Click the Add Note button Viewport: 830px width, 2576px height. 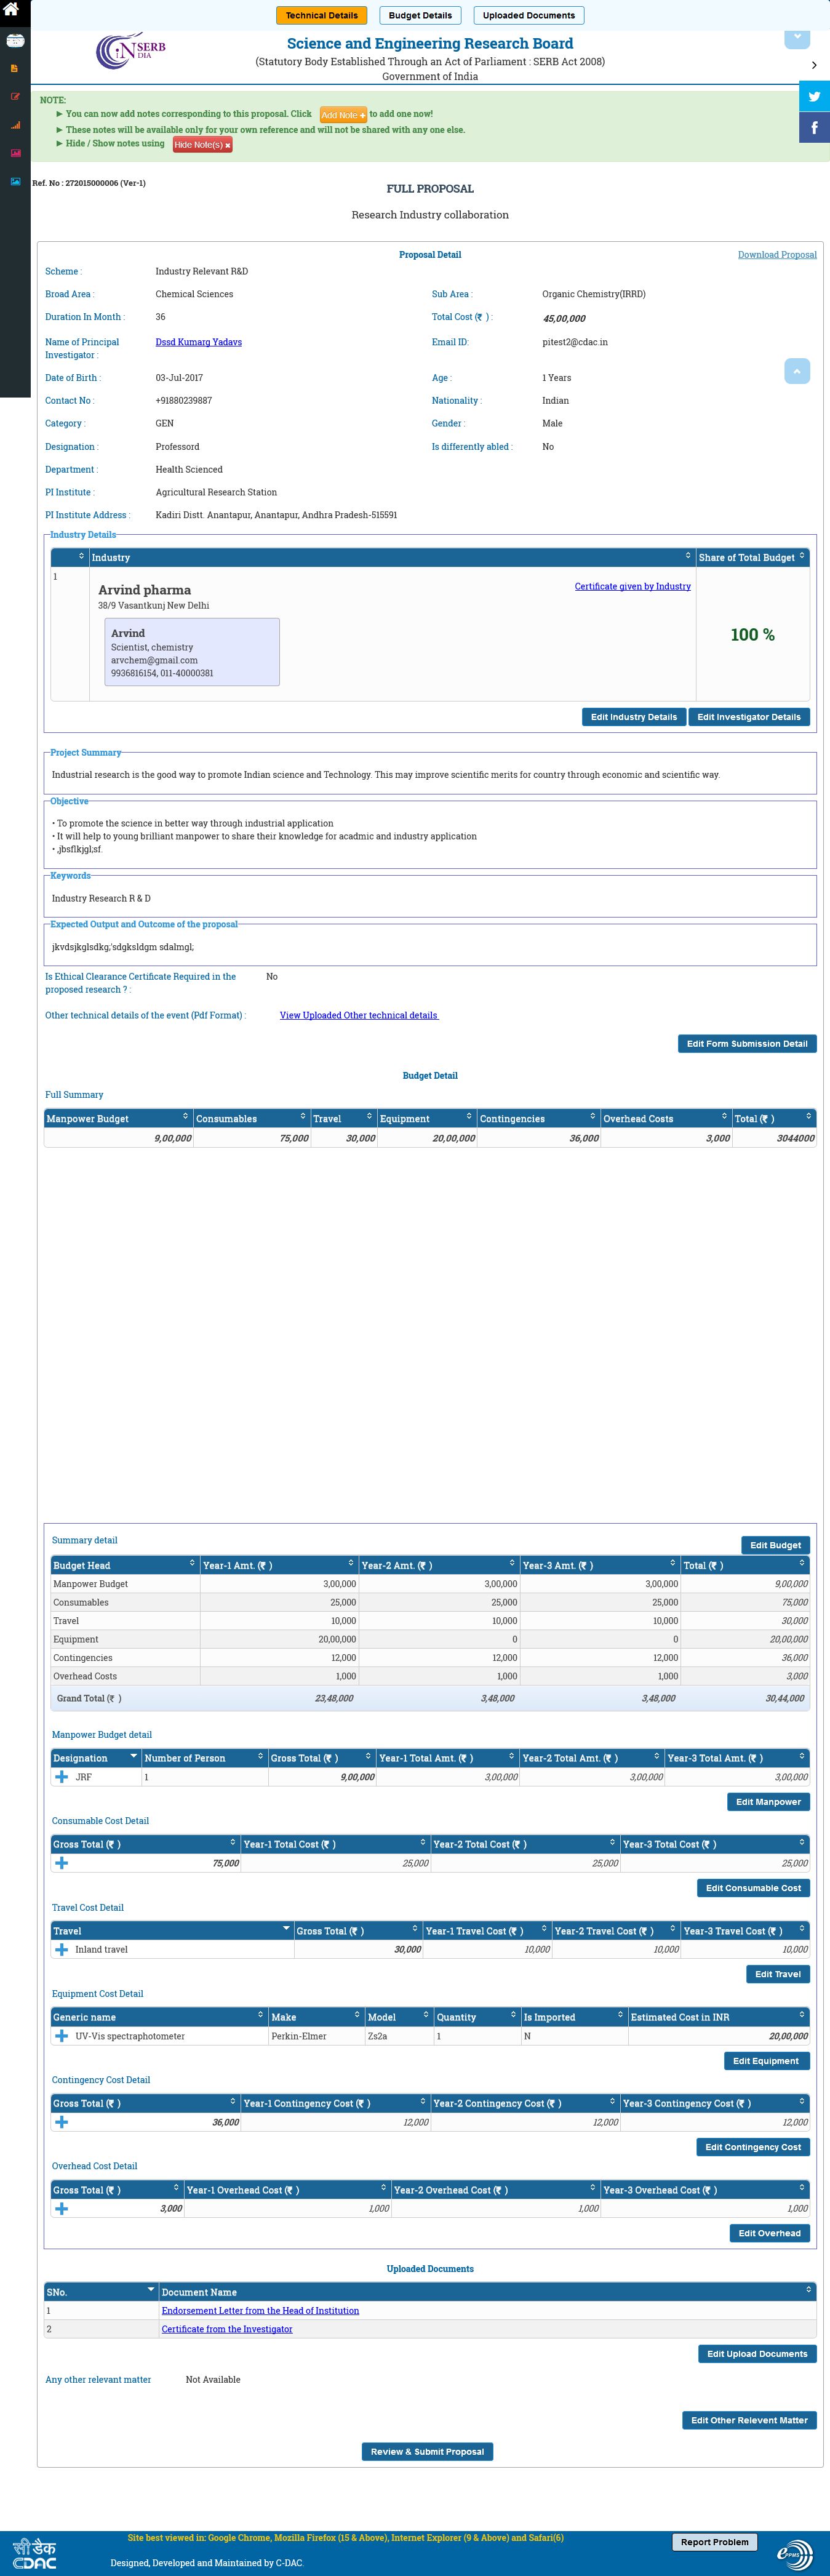coord(343,115)
